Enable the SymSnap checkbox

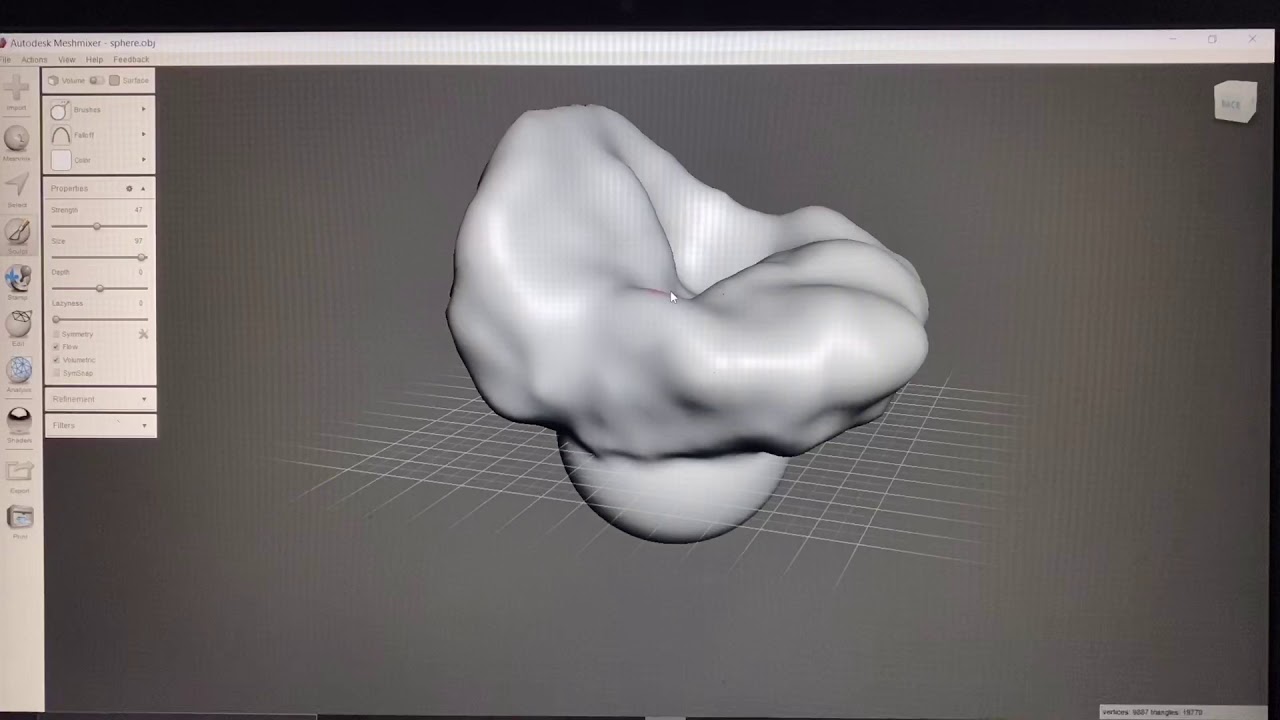click(x=56, y=373)
